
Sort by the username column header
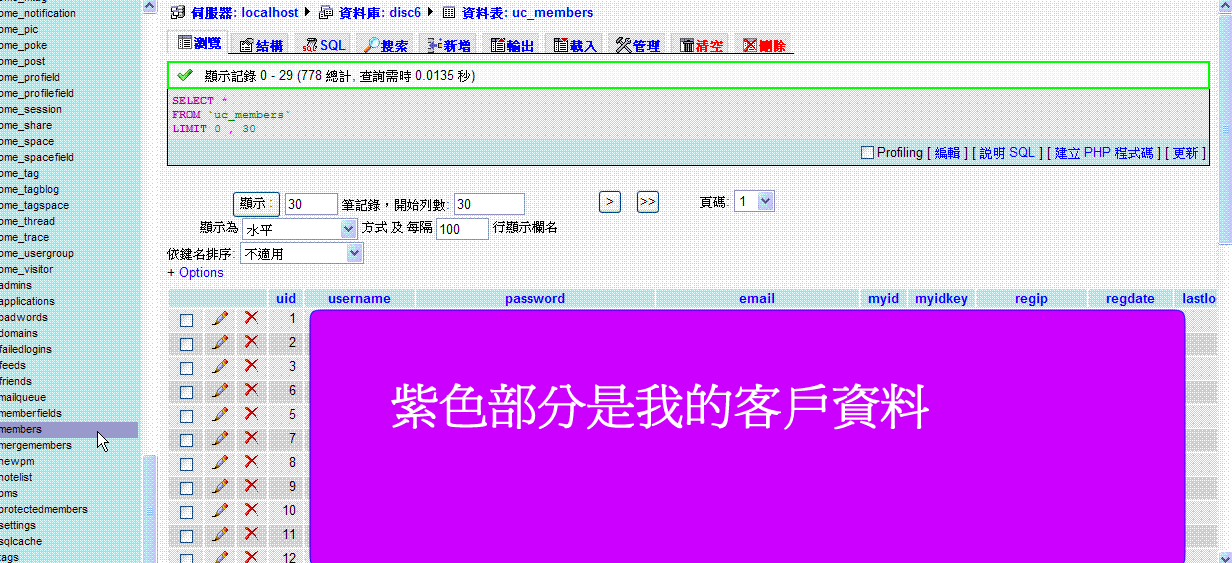tap(359, 298)
